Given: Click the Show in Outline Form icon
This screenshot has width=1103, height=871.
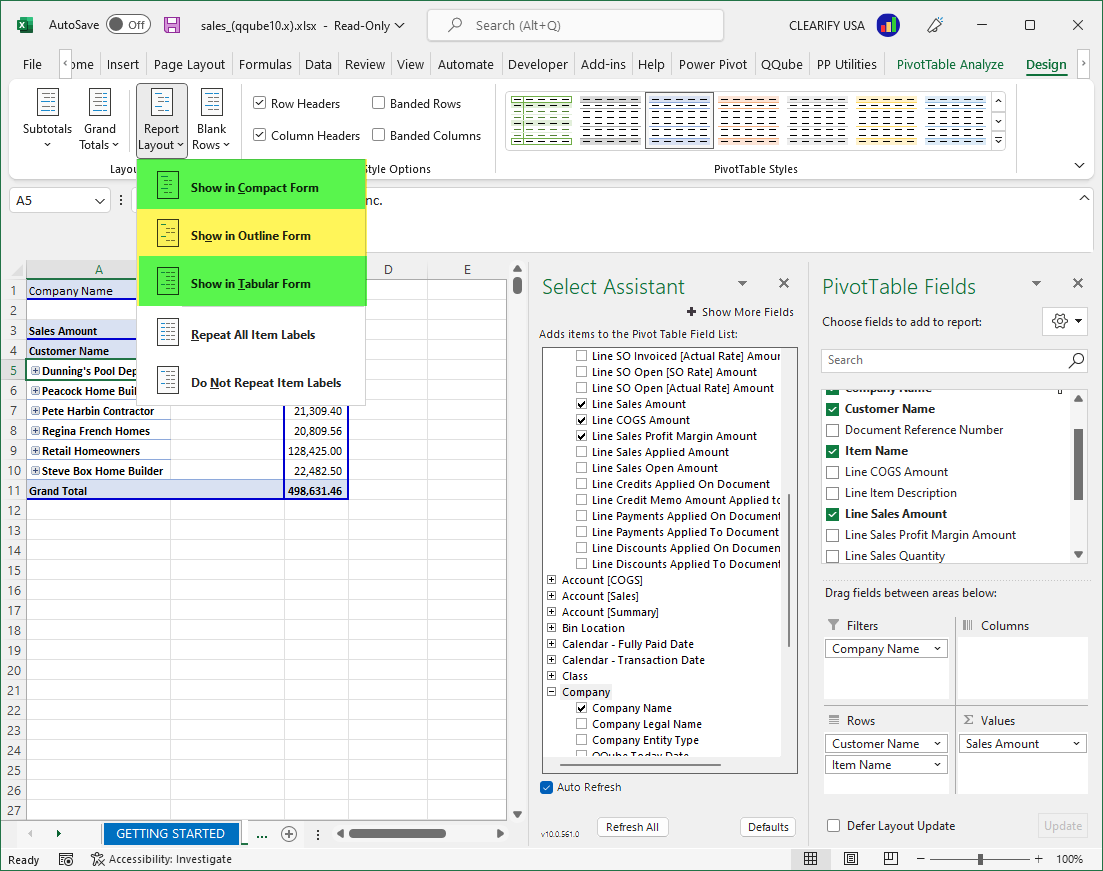Looking at the screenshot, I should 167,234.
